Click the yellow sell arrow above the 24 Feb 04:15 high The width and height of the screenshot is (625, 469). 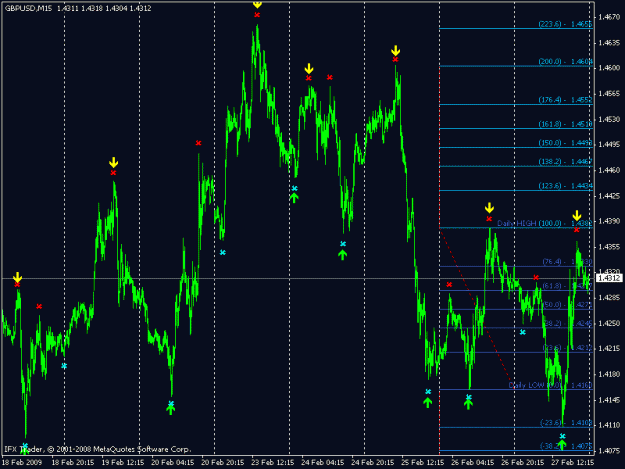pyautogui.click(x=309, y=69)
